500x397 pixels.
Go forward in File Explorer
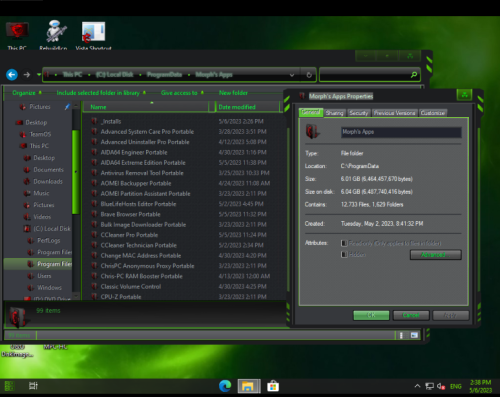(27, 75)
